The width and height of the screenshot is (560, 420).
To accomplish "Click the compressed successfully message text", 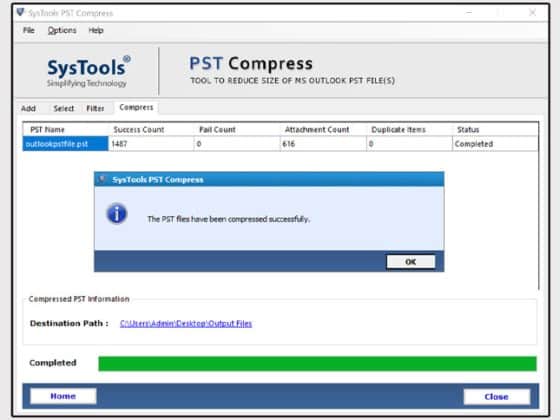I will [229, 219].
